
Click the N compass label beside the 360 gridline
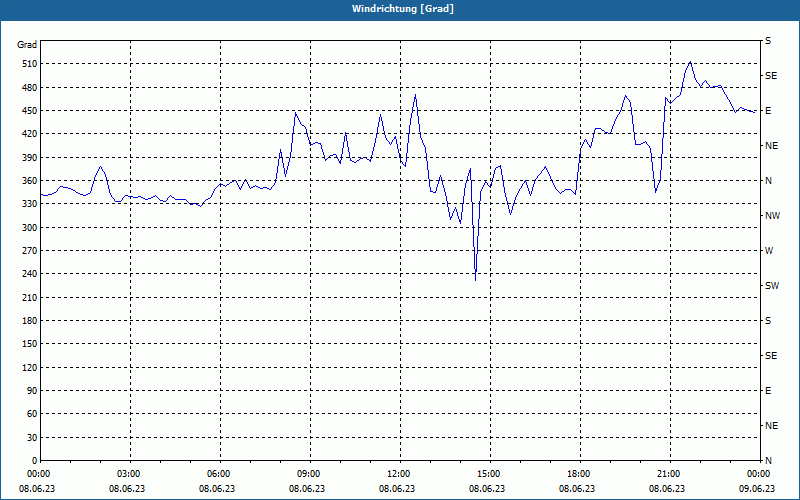(768, 181)
